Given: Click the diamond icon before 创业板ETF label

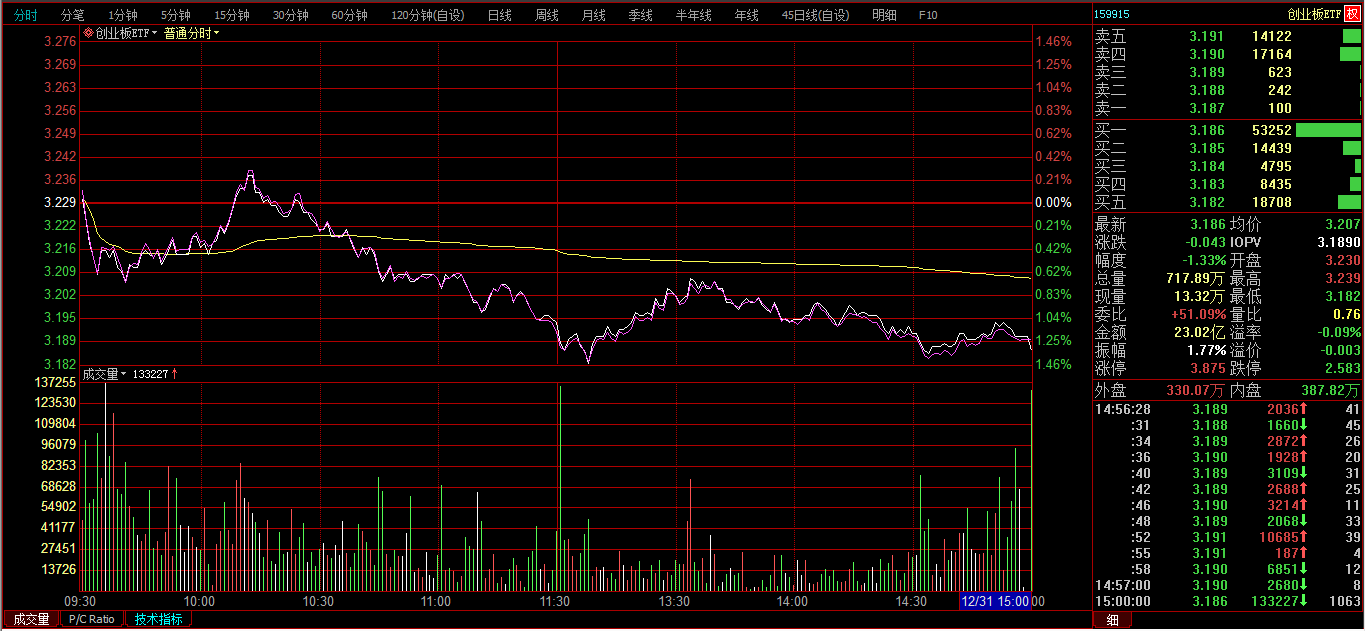Looking at the screenshot, I should pos(89,33).
